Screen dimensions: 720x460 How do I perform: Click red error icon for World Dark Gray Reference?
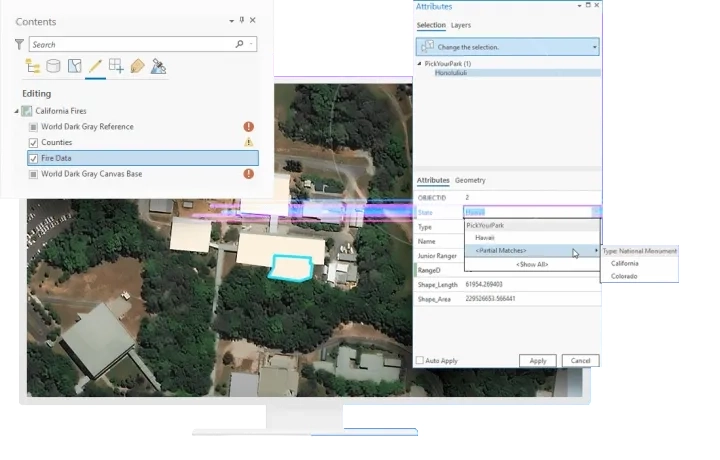click(x=249, y=127)
